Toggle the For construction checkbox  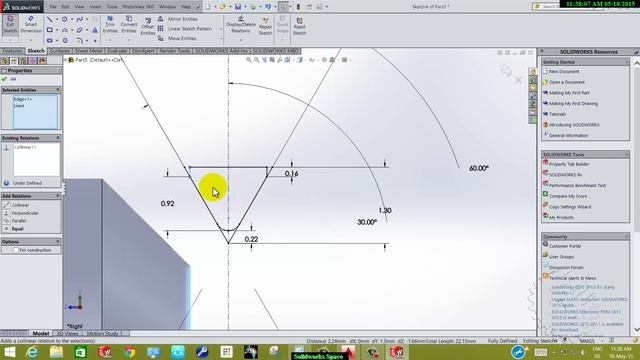point(16,250)
